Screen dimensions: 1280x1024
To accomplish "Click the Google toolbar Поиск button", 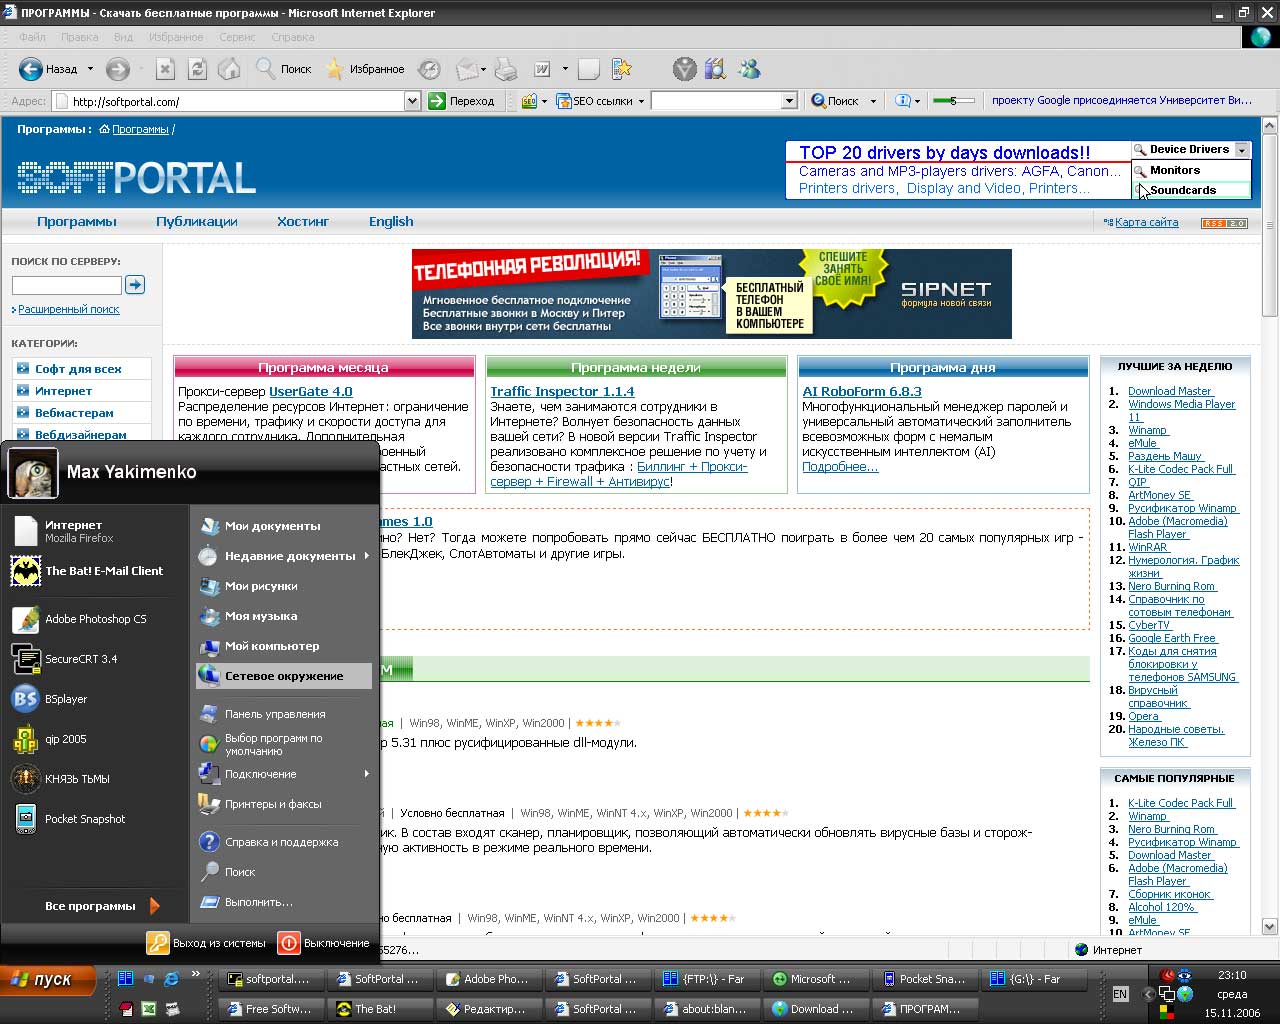I will [836, 101].
